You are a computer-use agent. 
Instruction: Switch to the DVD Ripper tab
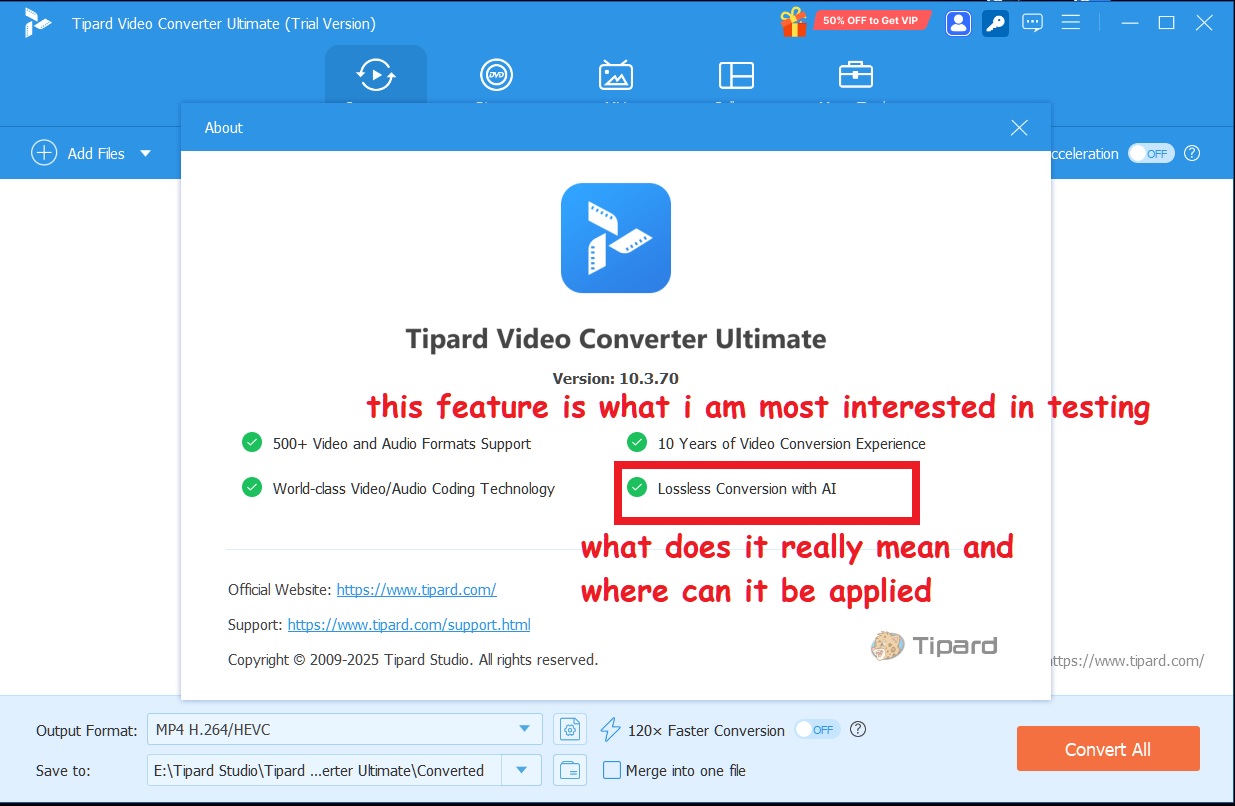(x=496, y=75)
